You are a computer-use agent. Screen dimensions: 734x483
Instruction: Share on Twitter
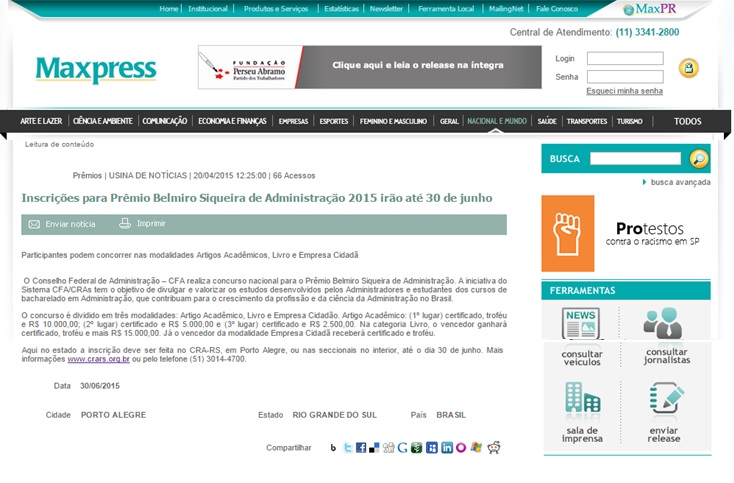(348, 447)
